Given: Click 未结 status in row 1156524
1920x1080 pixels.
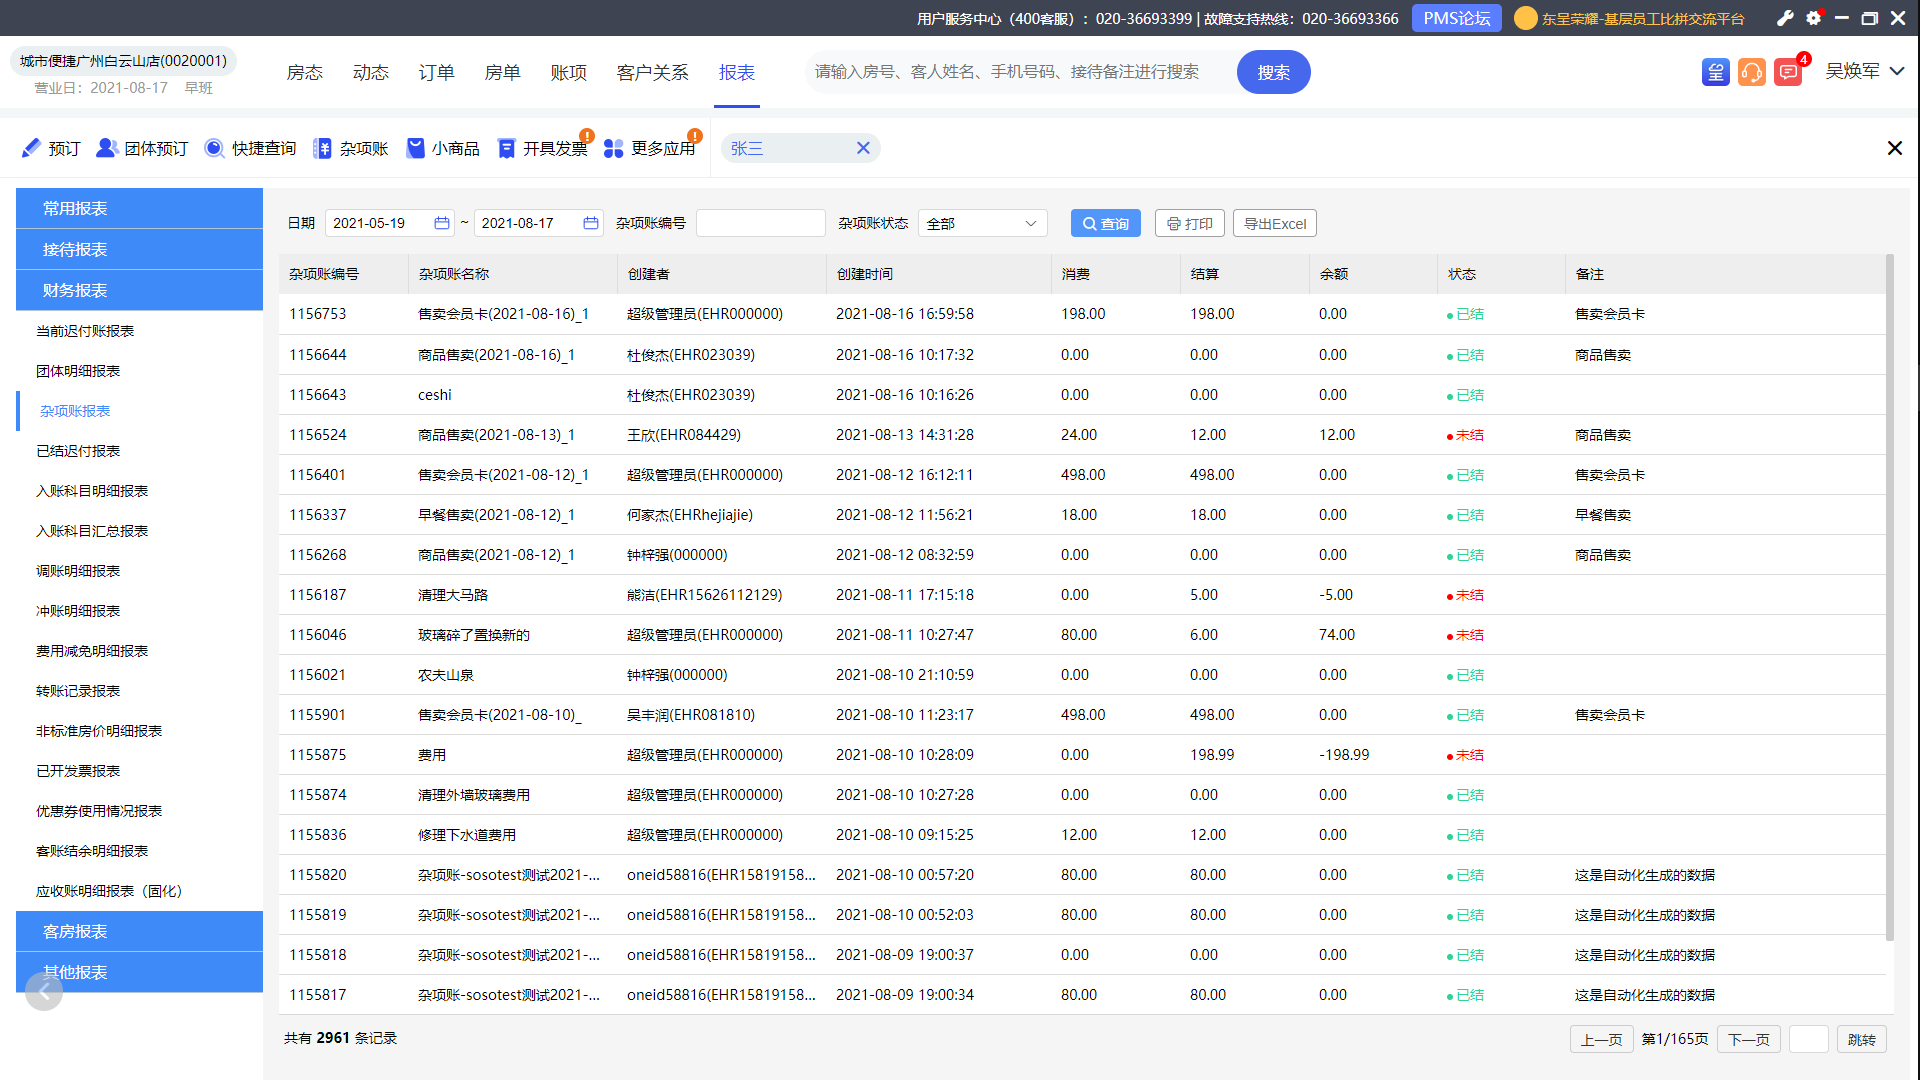Looking at the screenshot, I should (1466, 435).
